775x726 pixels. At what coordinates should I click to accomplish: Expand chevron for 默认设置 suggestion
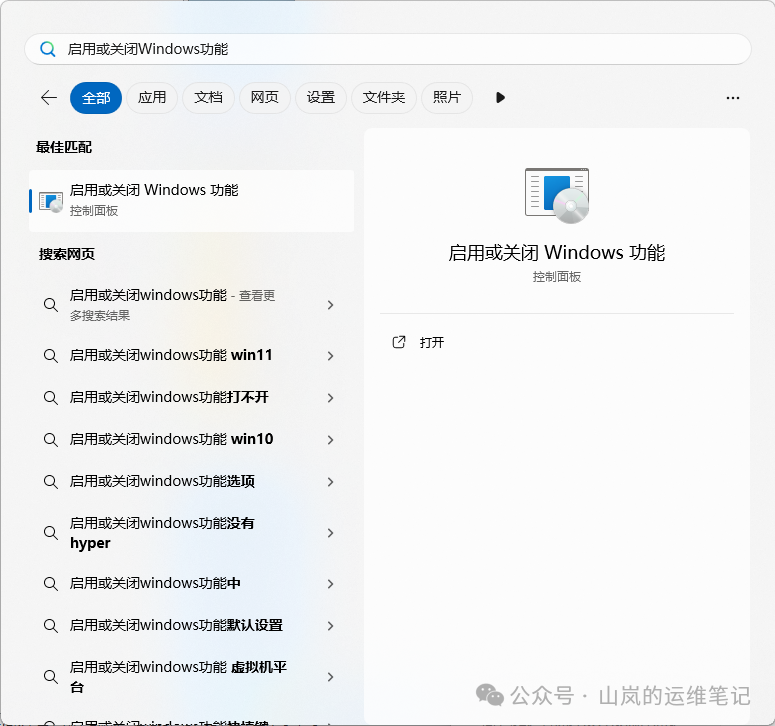click(331, 626)
